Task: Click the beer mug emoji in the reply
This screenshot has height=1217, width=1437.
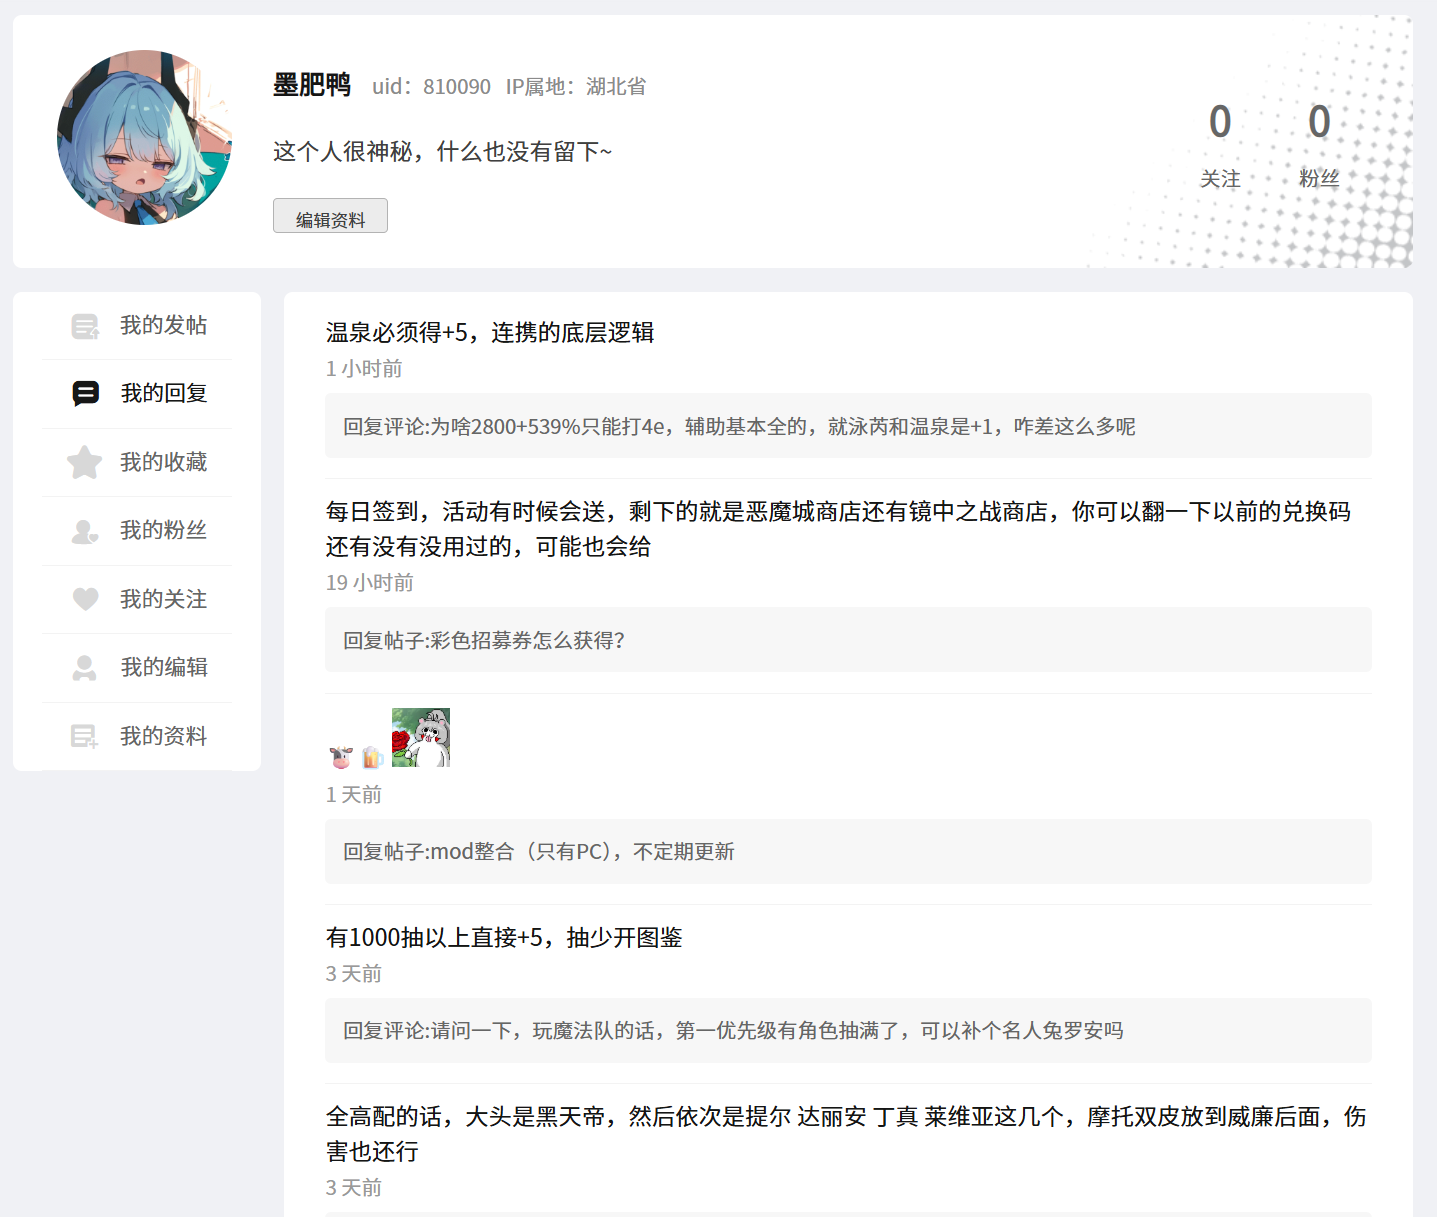Action: 372,757
